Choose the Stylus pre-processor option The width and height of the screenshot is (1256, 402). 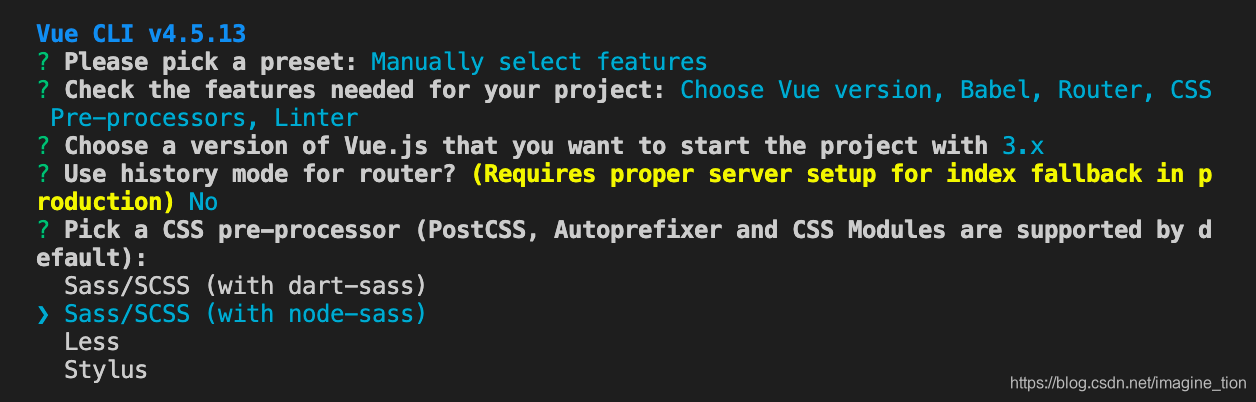pos(106,370)
